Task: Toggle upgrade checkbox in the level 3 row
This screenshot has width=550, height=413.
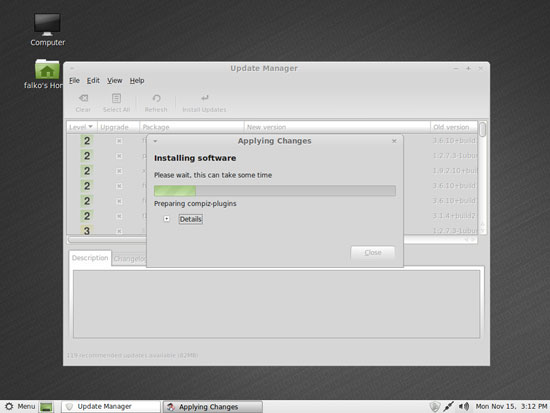Action: [119, 231]
